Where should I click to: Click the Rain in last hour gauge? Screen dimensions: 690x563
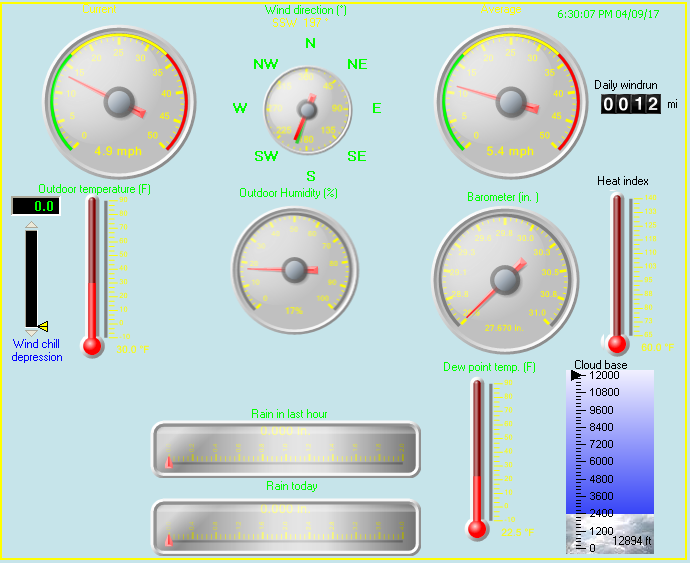286,449
